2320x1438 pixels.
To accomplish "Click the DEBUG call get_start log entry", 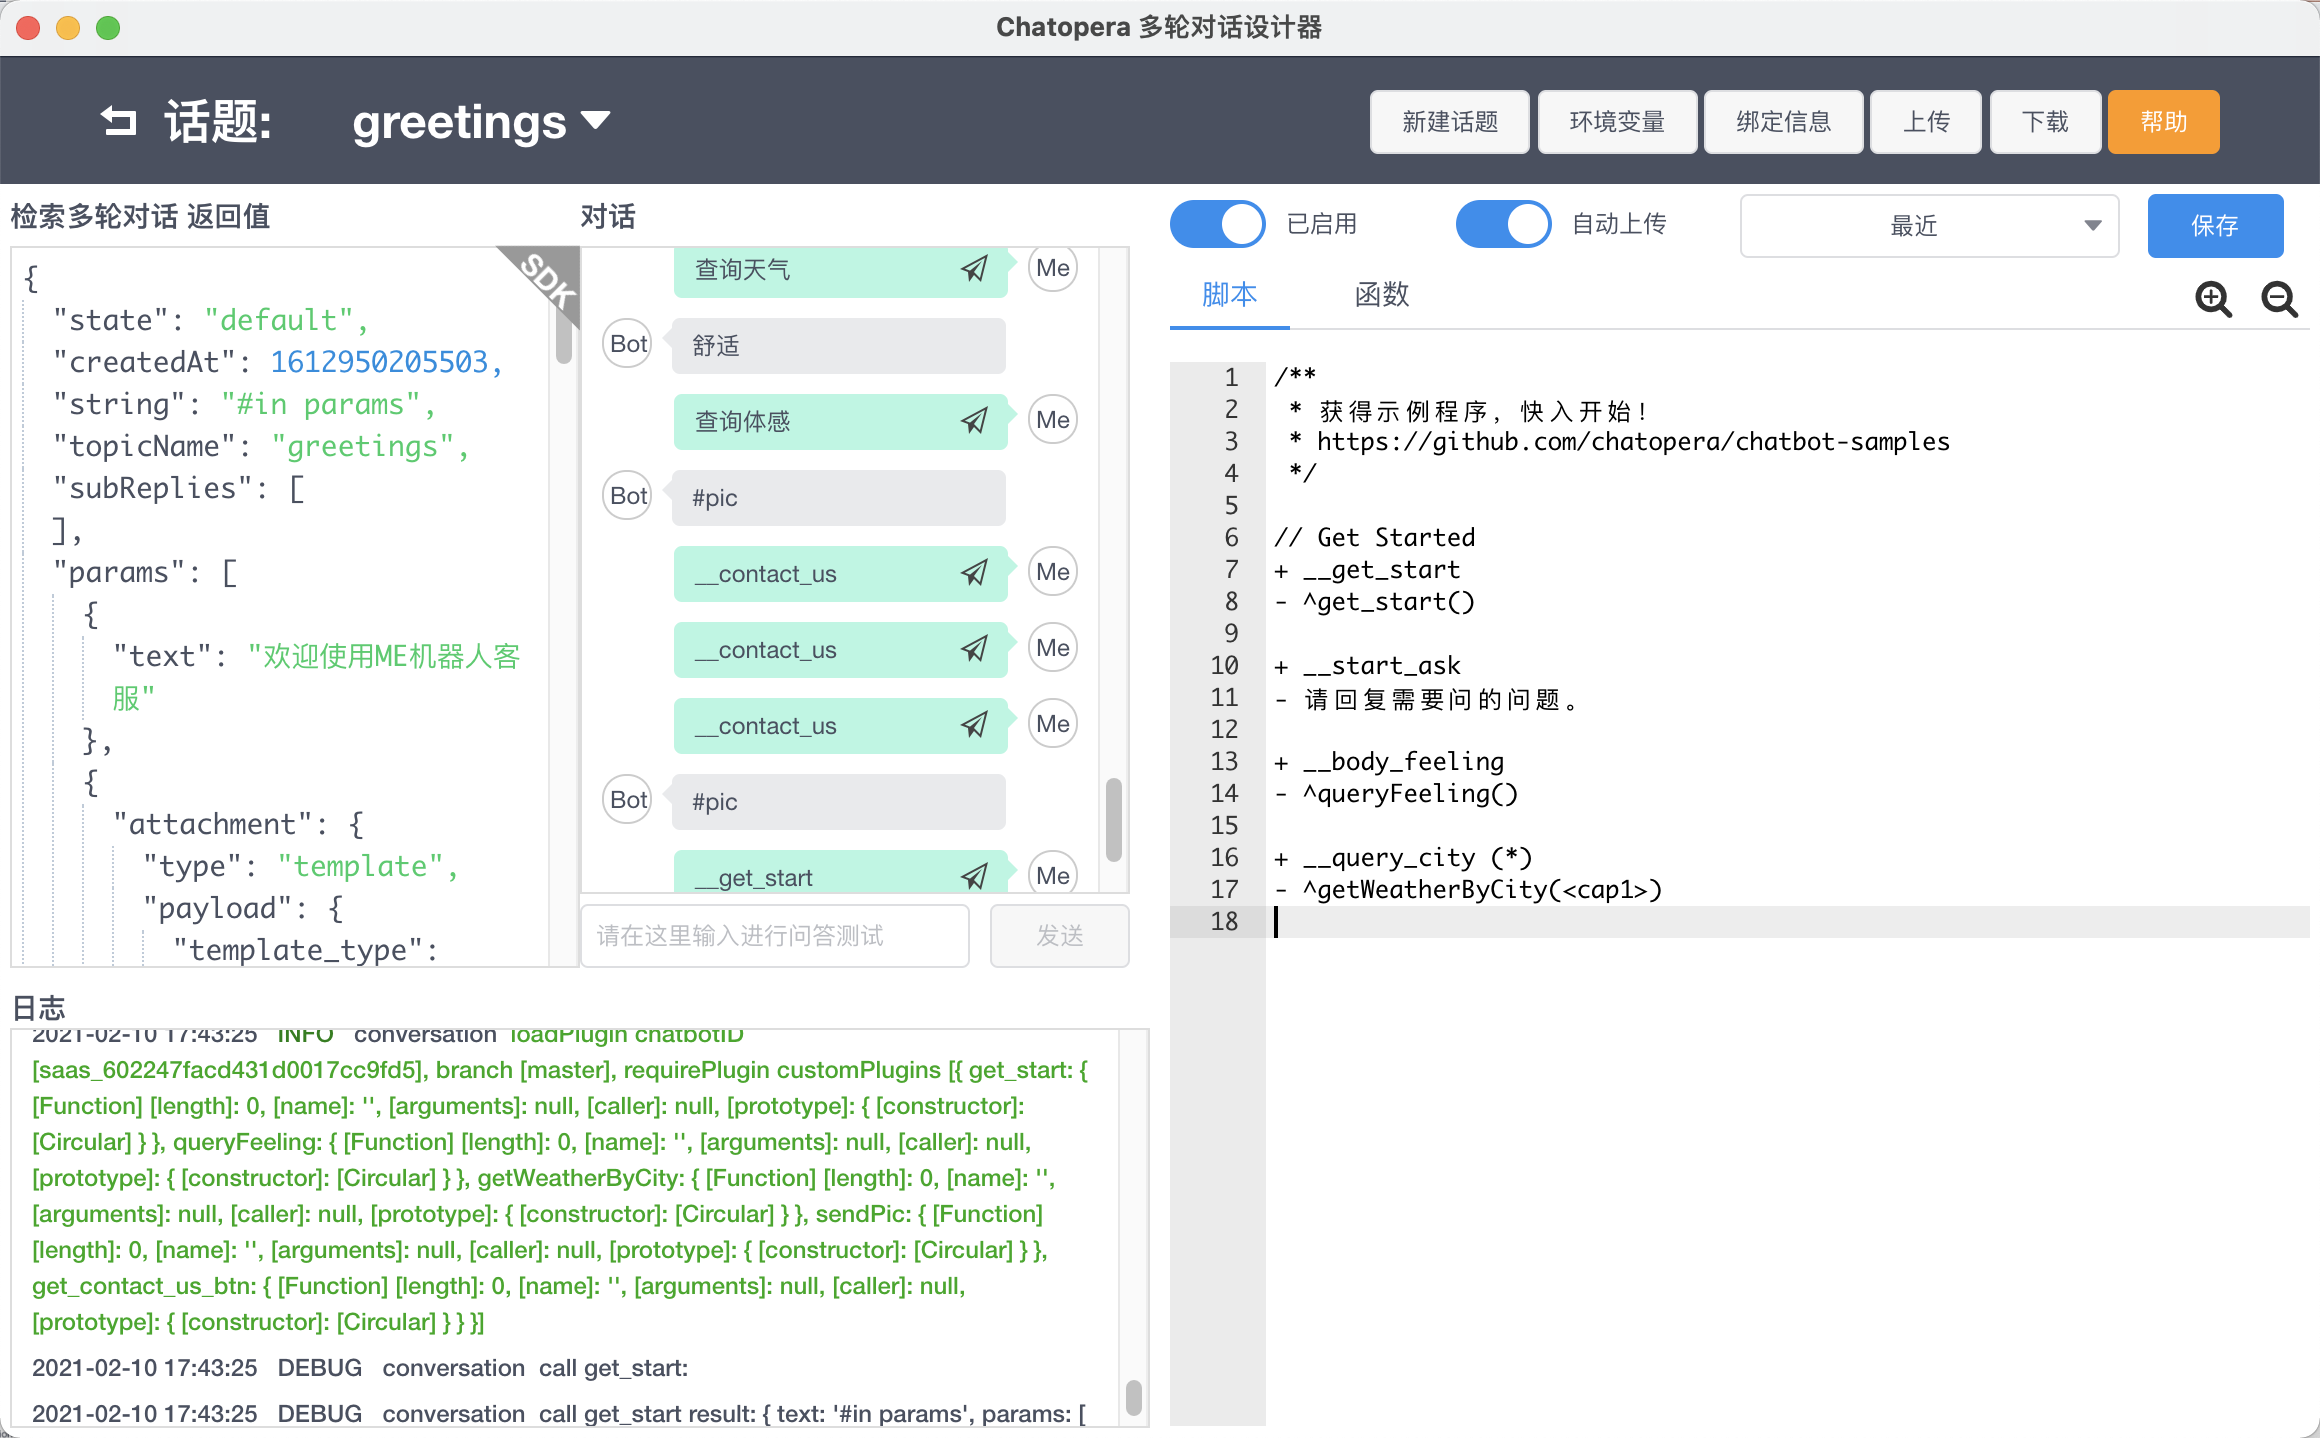I will 360,1368.
